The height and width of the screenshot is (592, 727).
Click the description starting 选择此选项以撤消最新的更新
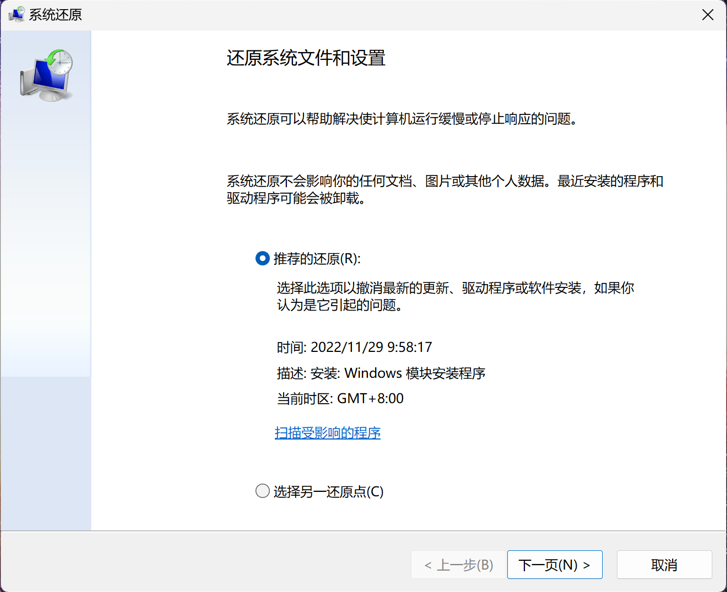(455, 297)
